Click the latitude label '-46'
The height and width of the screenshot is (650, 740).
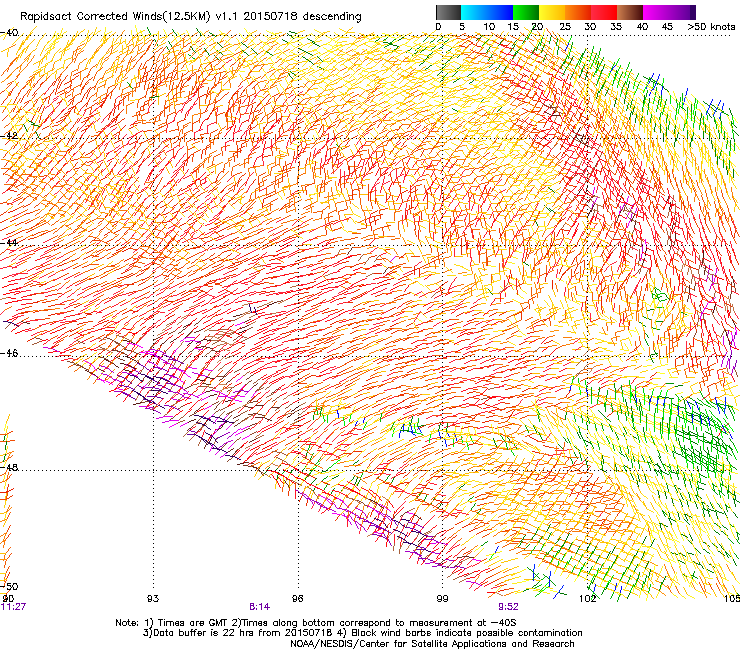click(x=9, y=353)
